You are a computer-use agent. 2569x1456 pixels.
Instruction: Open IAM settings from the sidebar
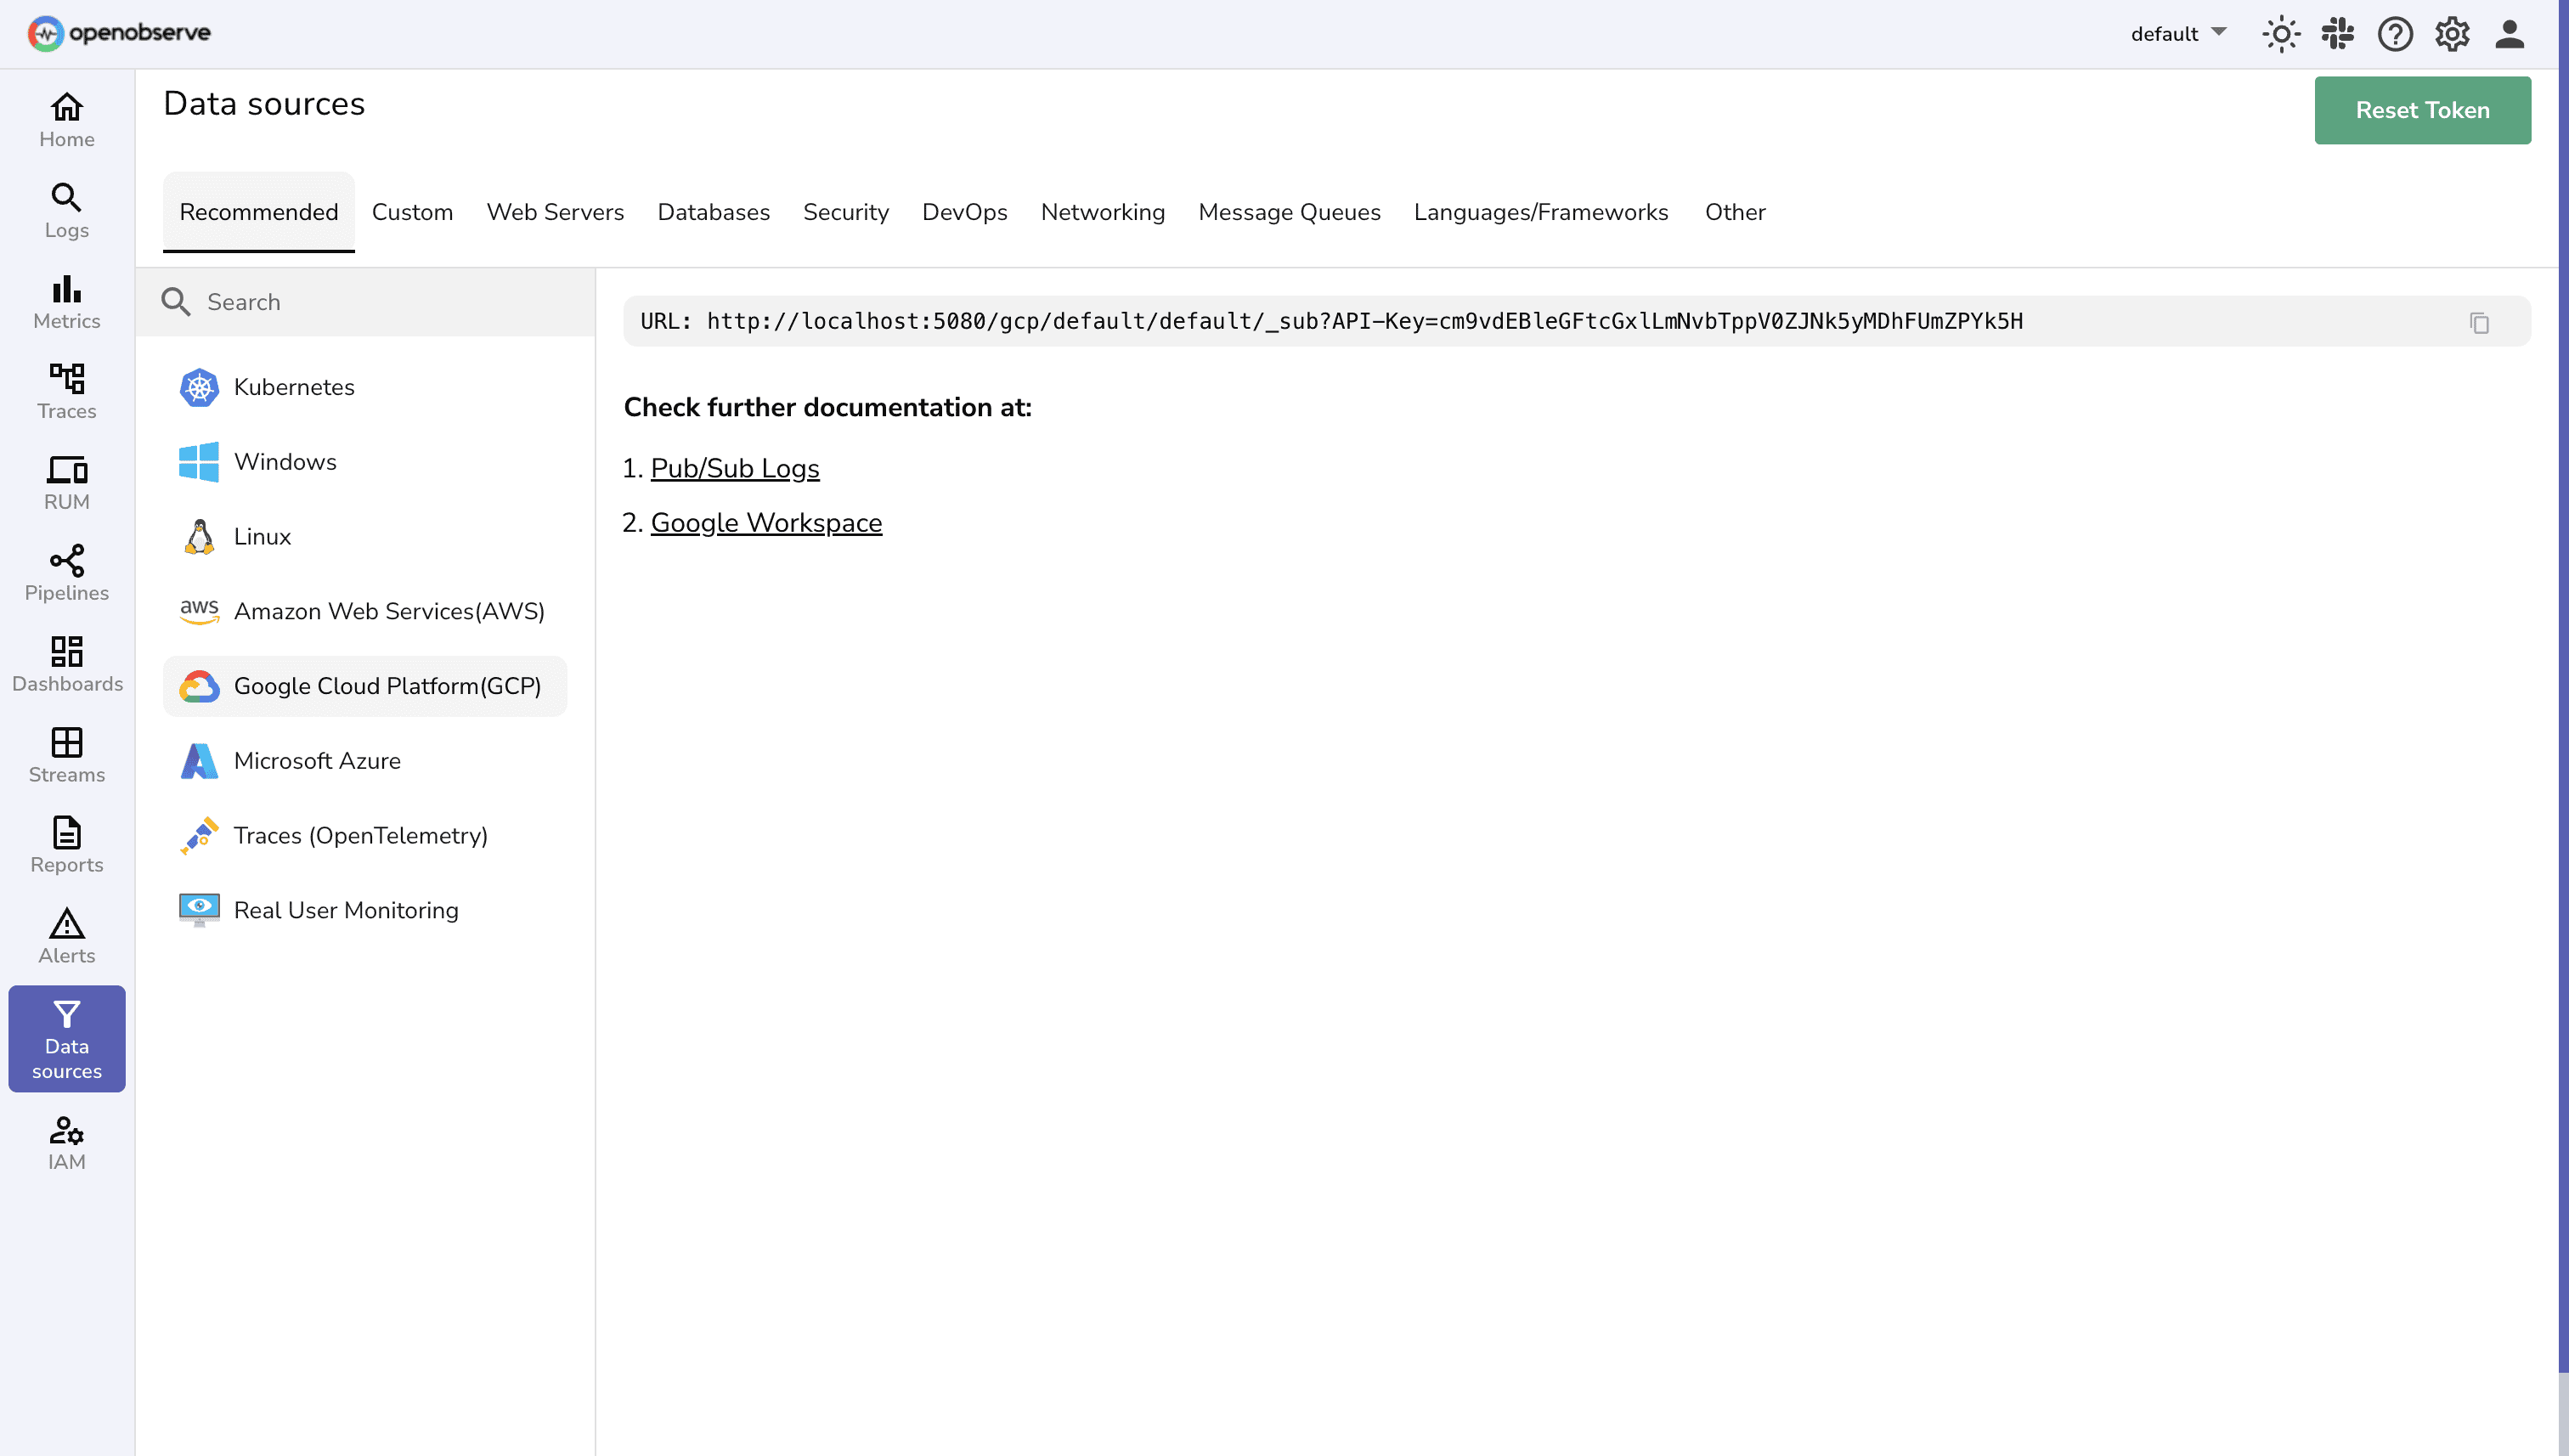(66, 1140)
